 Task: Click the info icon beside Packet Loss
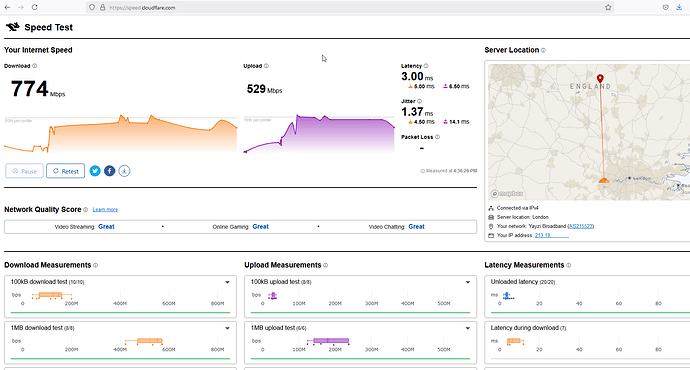point(437,137)
